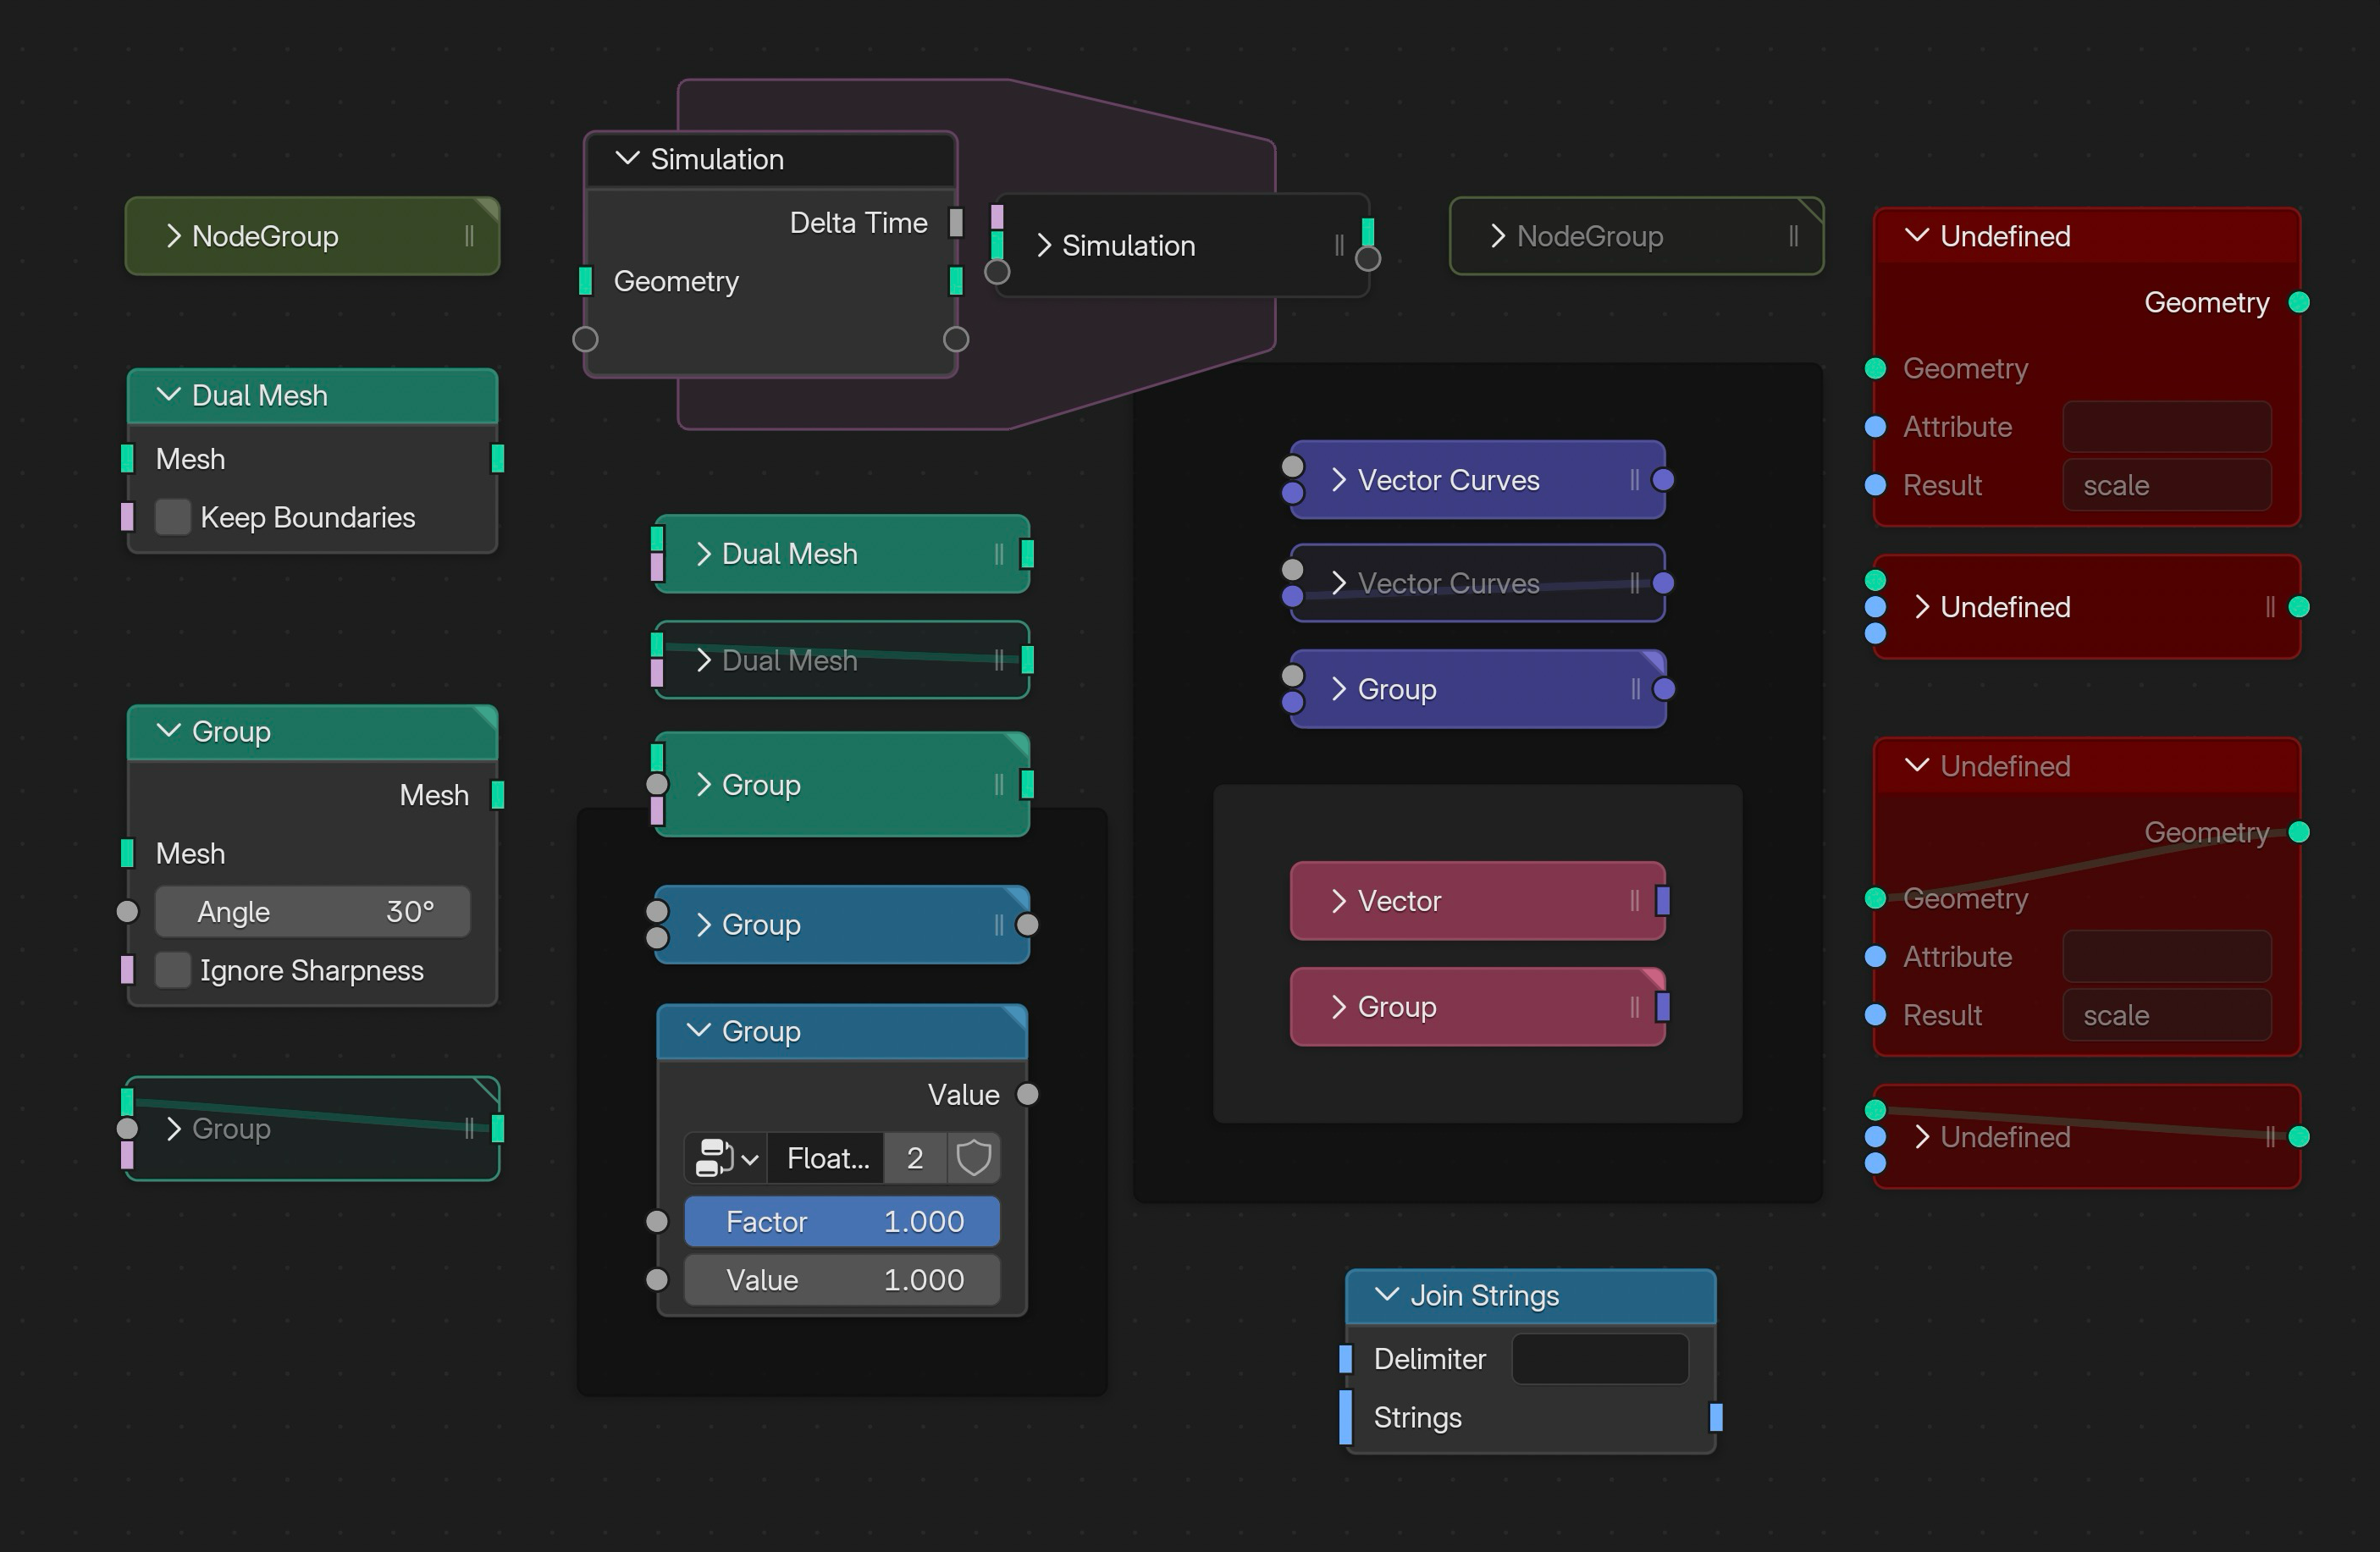
Task: Expand the bright Vector Curves node
Action: point(1339,480)
